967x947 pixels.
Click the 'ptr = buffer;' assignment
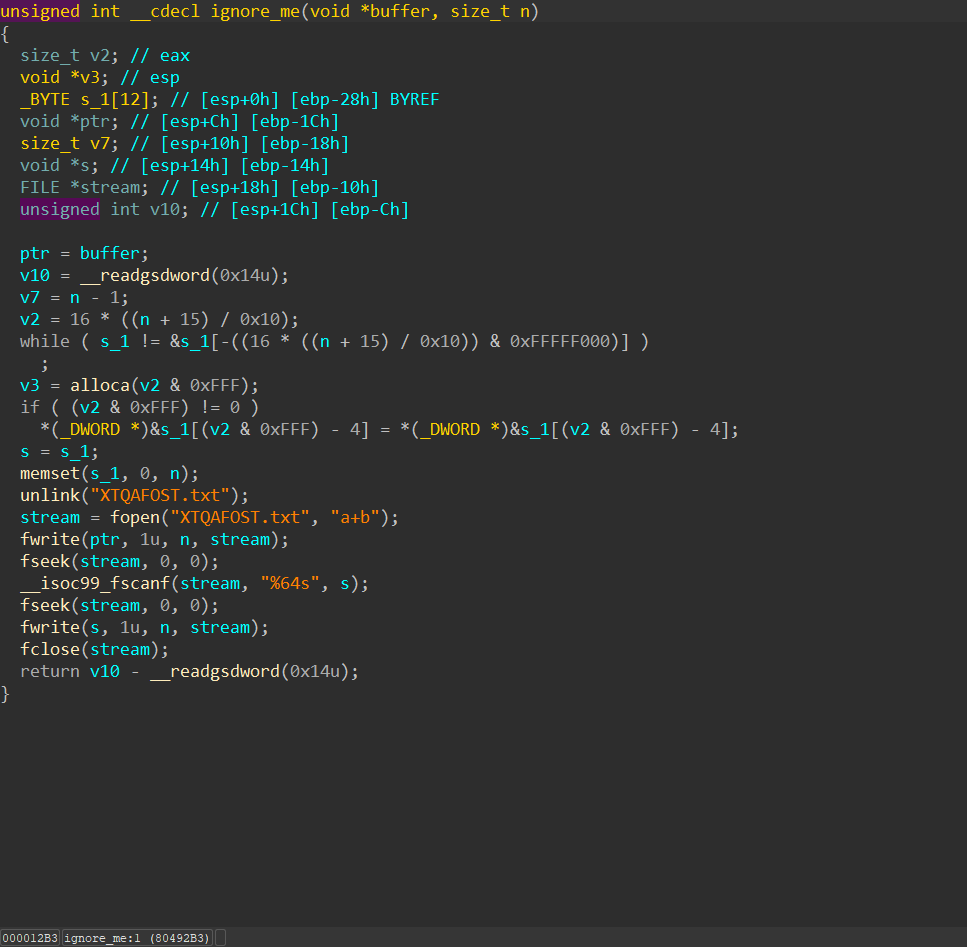(84, 253)
